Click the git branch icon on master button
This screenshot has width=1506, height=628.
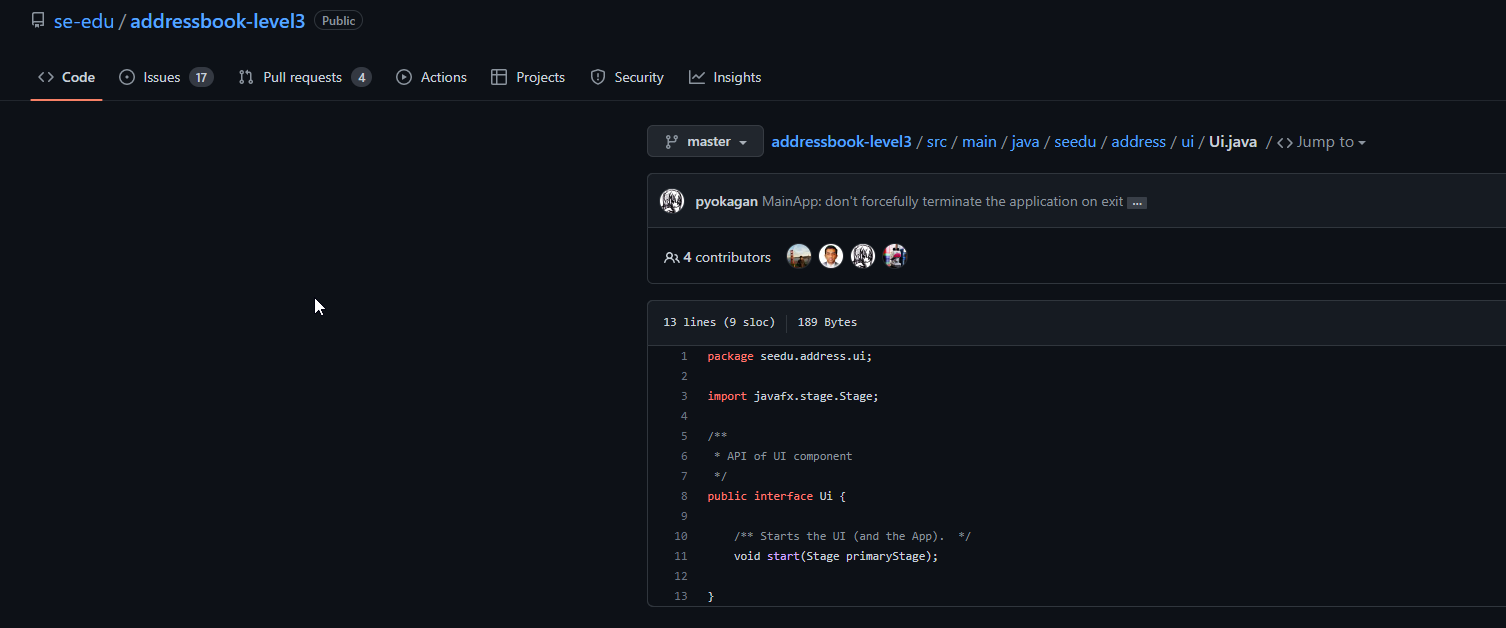coord(672,142)
